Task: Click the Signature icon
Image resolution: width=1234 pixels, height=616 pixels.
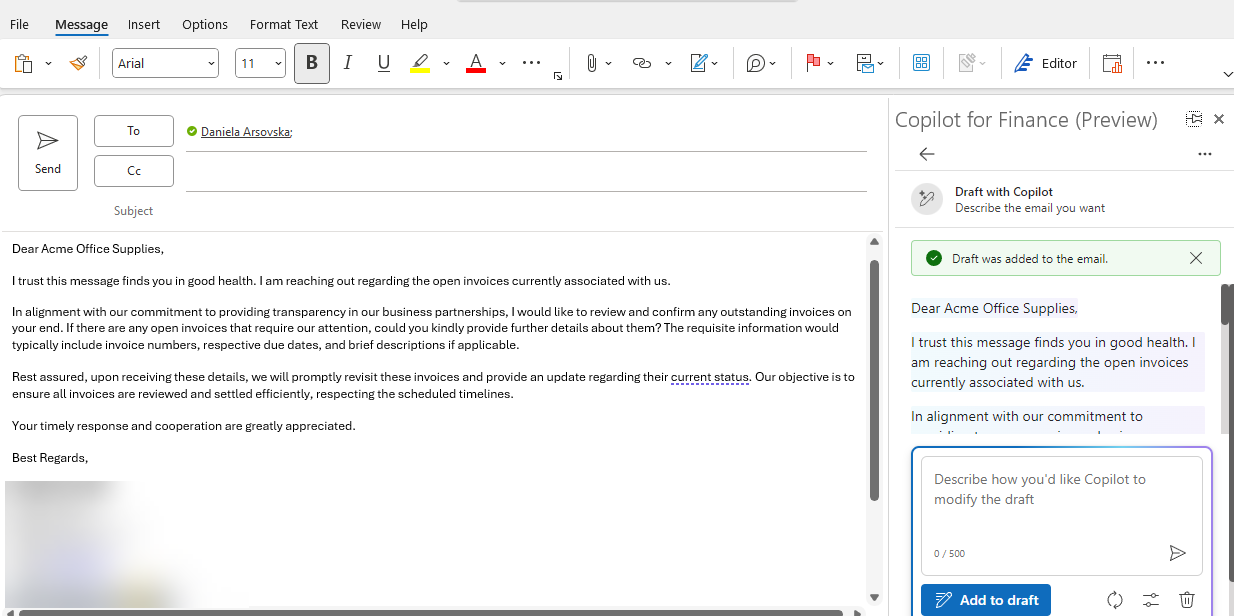Action: click(x=700, y=63)
